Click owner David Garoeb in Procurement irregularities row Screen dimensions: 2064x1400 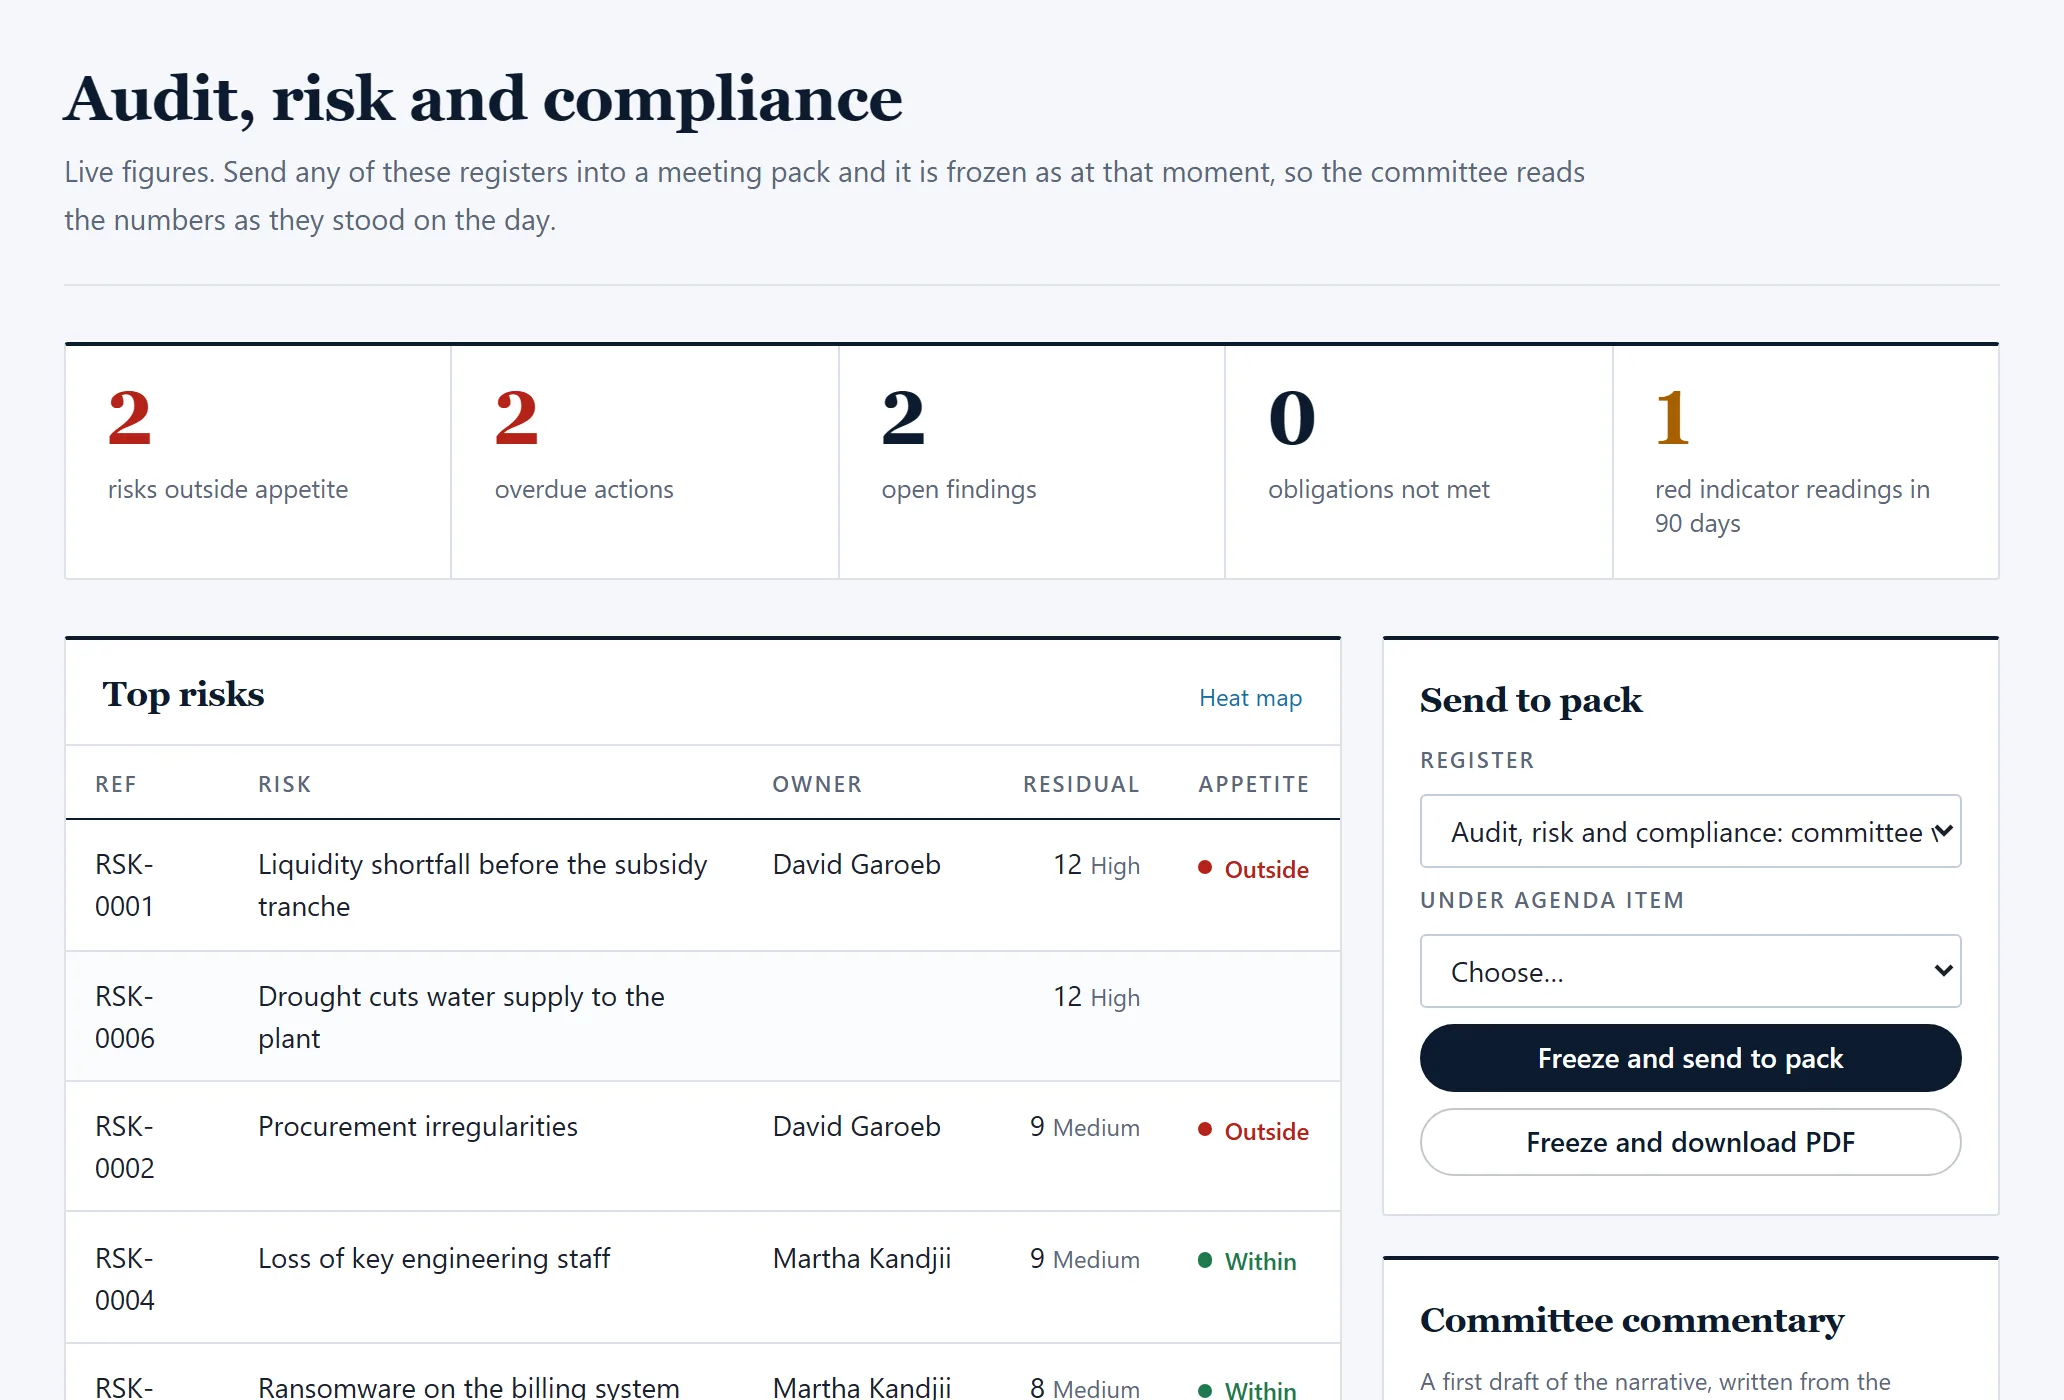(x=857, y=1127)
